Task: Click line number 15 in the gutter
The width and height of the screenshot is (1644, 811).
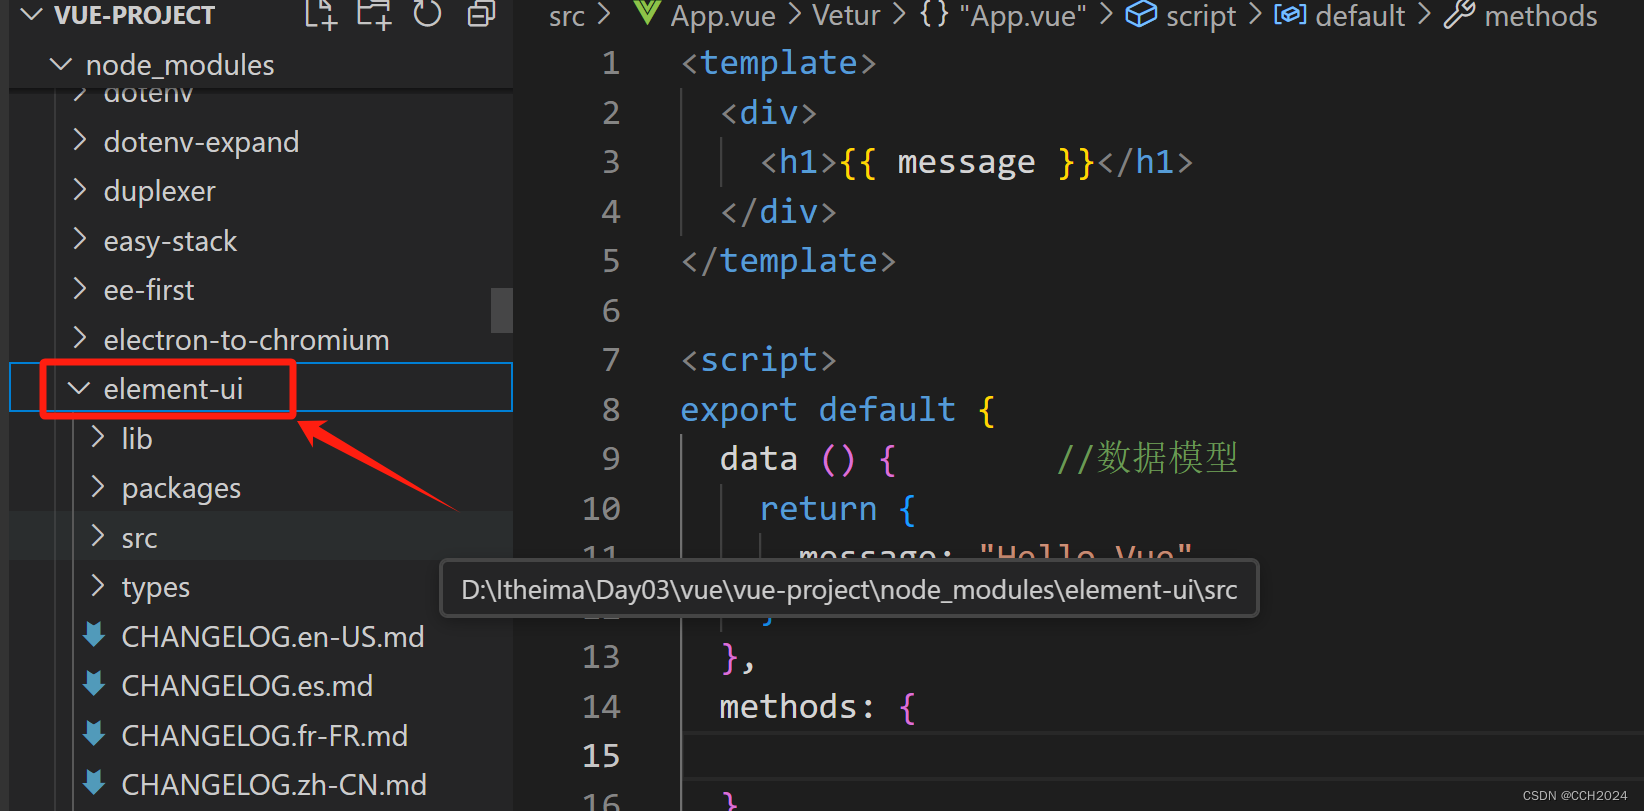Action: point(601,756)
